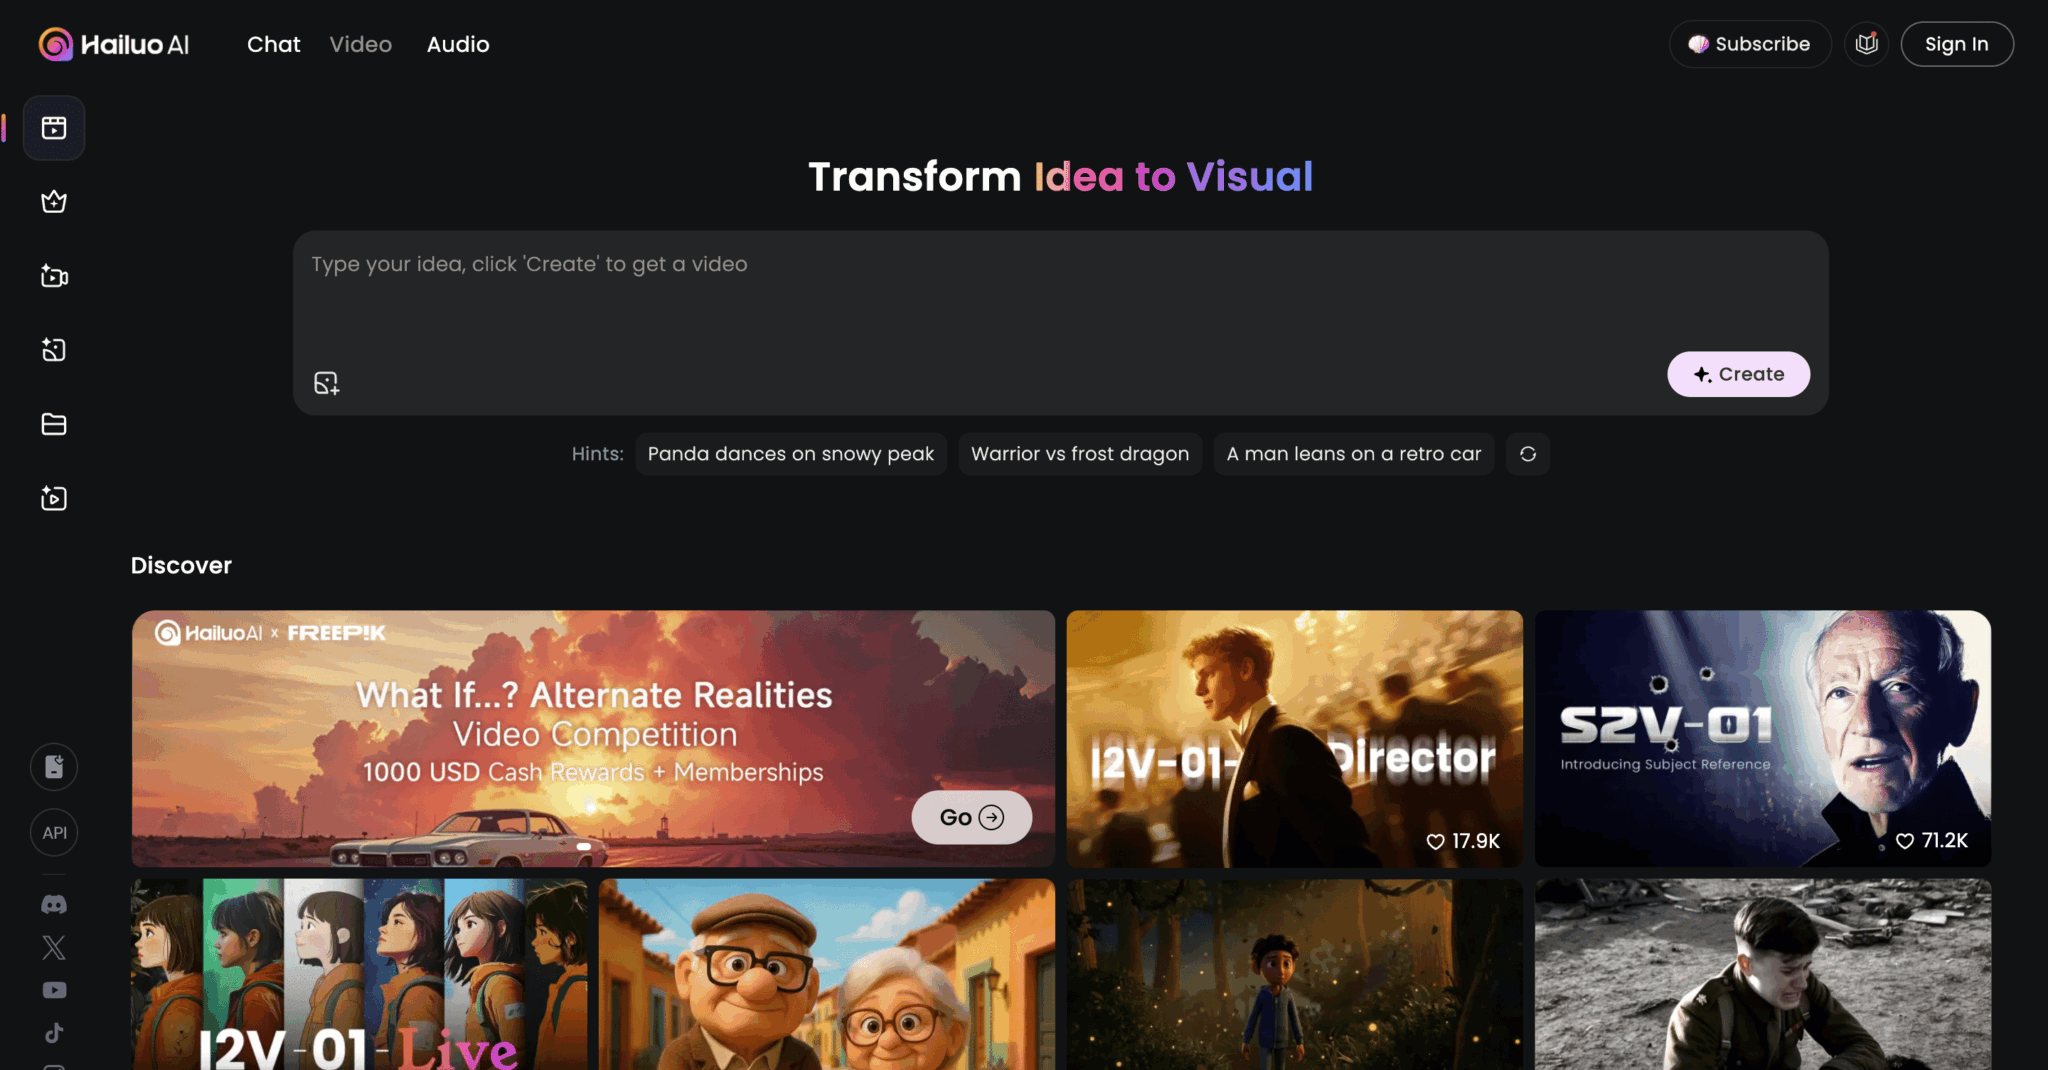Click the X (Twitter) icon
The height and width of the screenshot is (1070, 2048).
(54, 947)
